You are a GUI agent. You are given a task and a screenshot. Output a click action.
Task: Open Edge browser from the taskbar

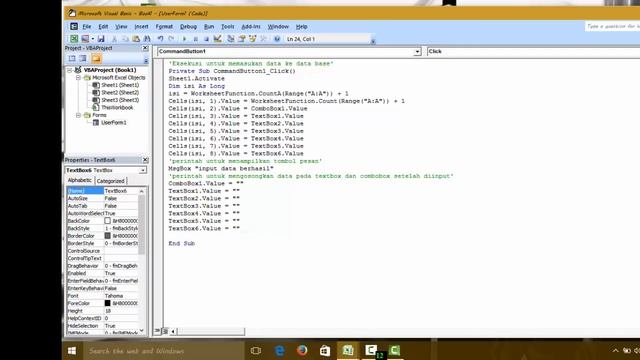280,351
